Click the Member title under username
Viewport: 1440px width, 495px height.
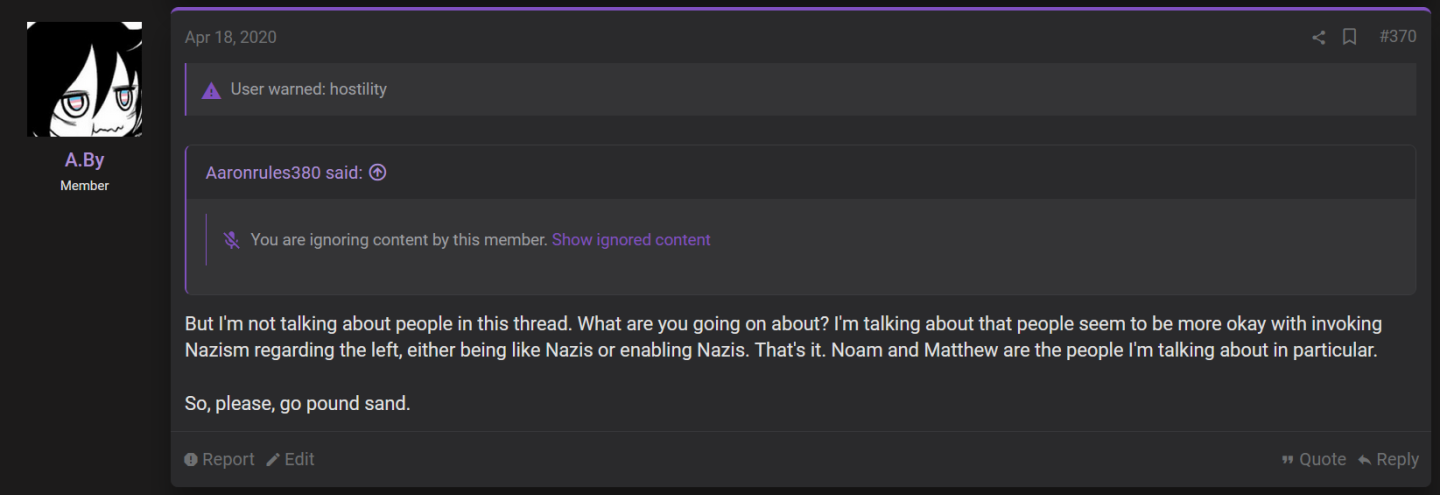pyautogui.click(x=84, y=185)
